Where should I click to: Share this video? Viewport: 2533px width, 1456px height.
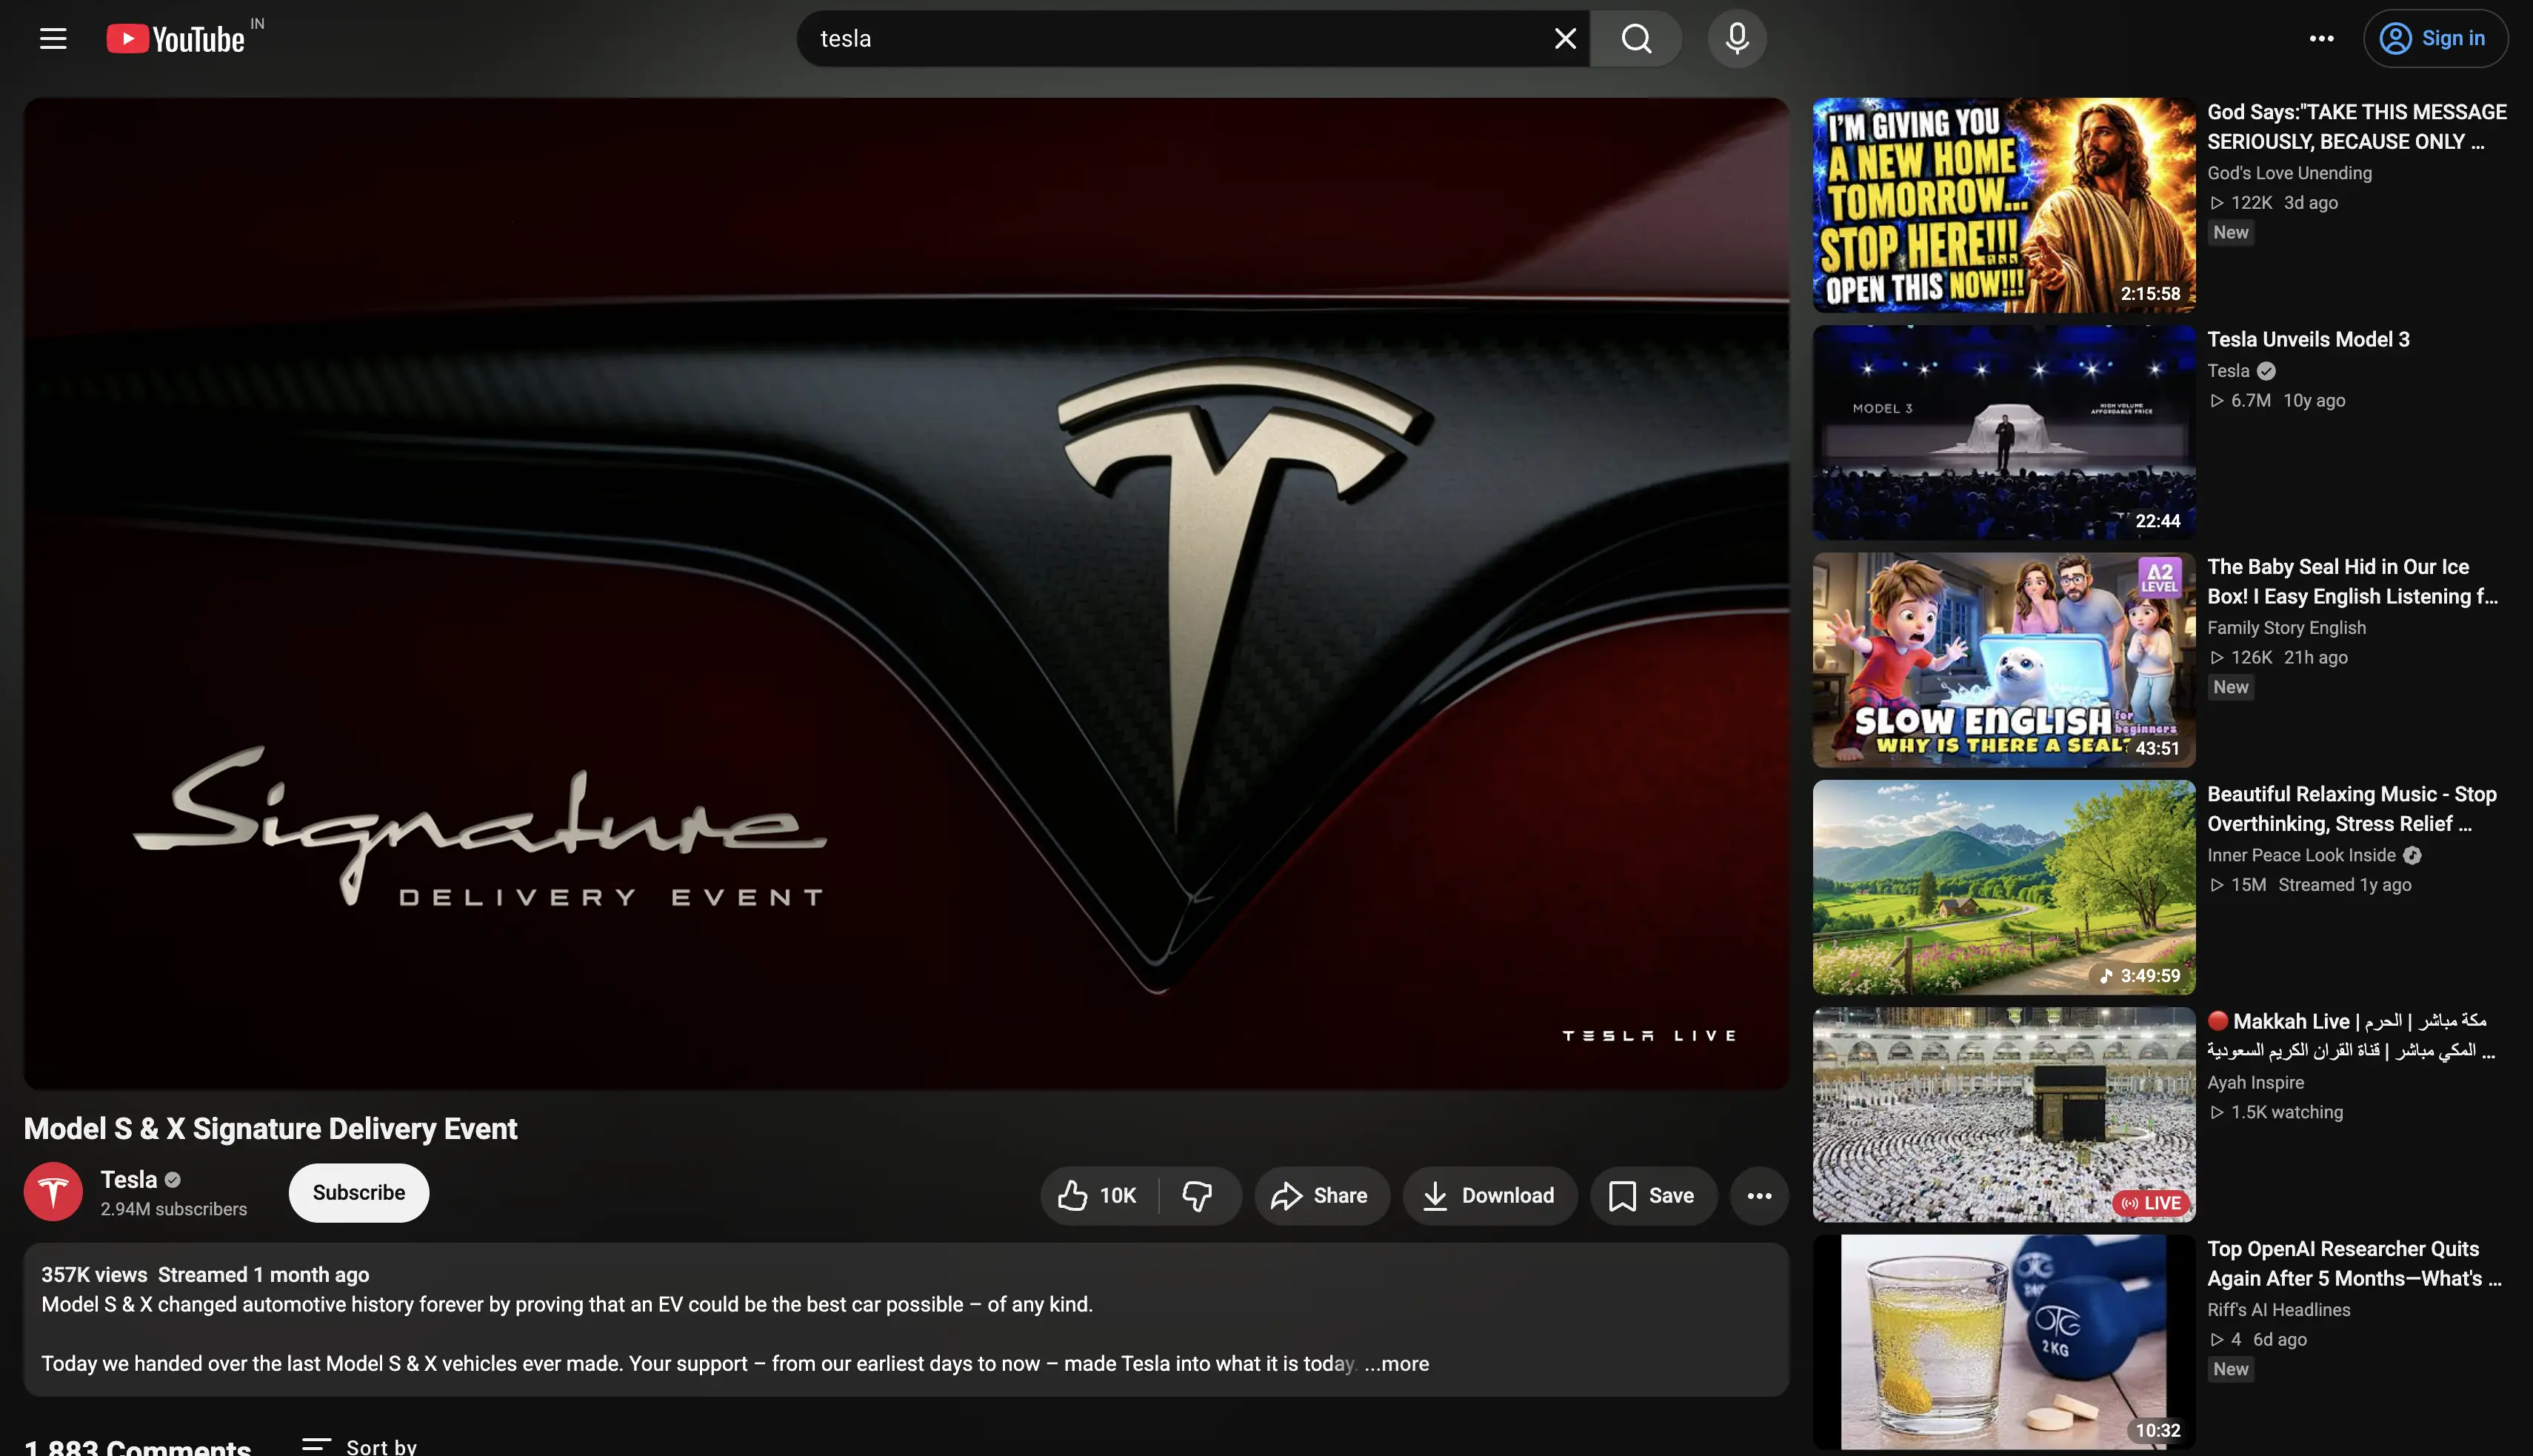[x=1321, y=1196]
